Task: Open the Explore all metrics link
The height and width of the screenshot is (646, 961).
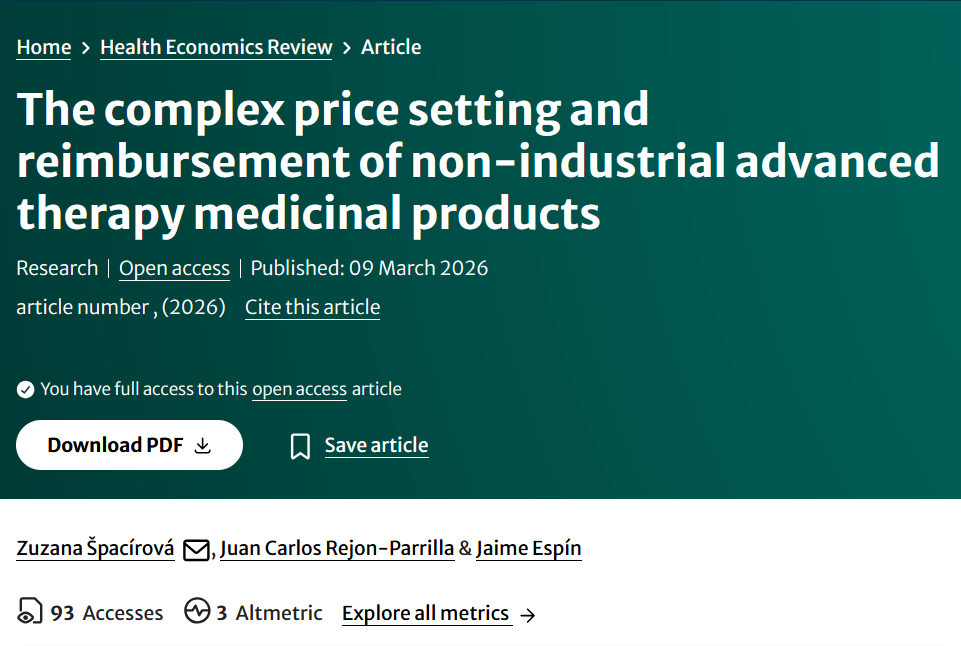Action: (x=425, y=613)
